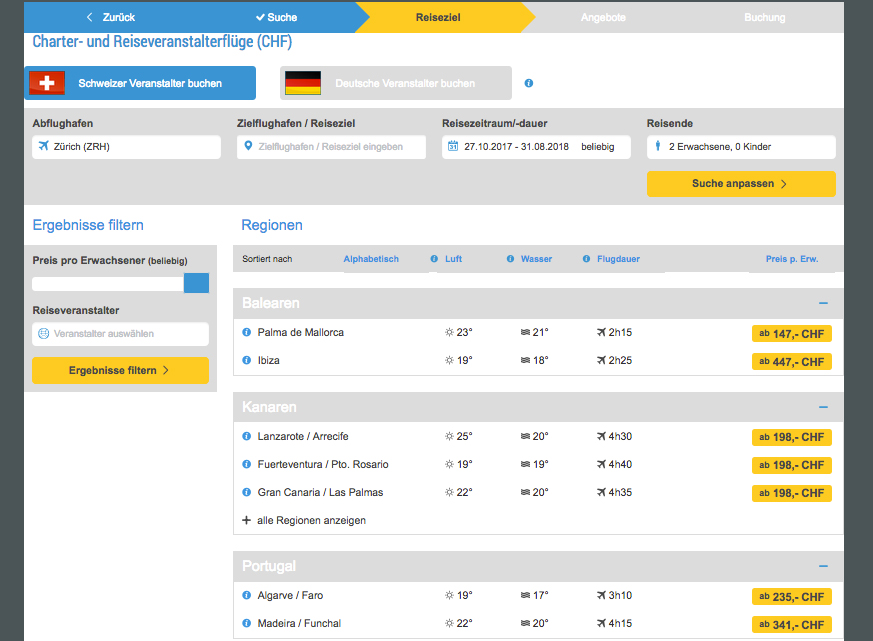Viewport: 873px width, 641px height.
Task: Click the info icon next to Deutsche Veranstalter
Action: (x=529, y=83)
